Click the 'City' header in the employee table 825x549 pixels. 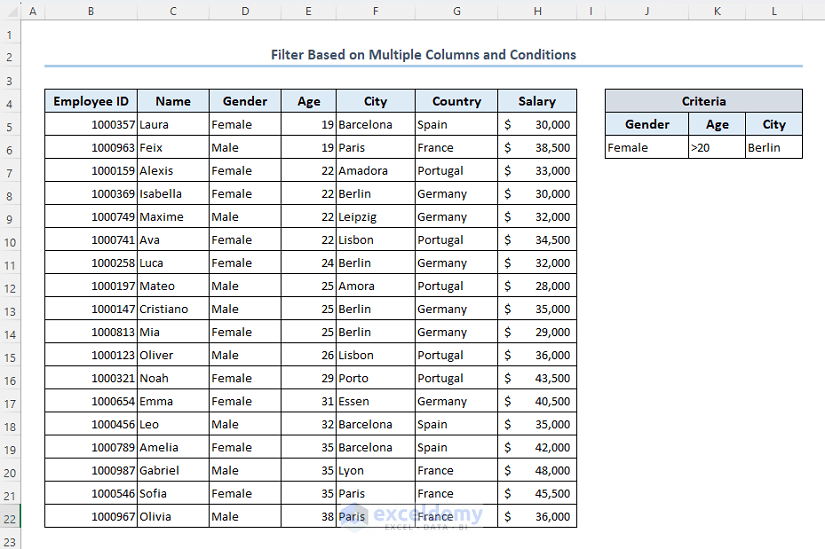point(376,102)
